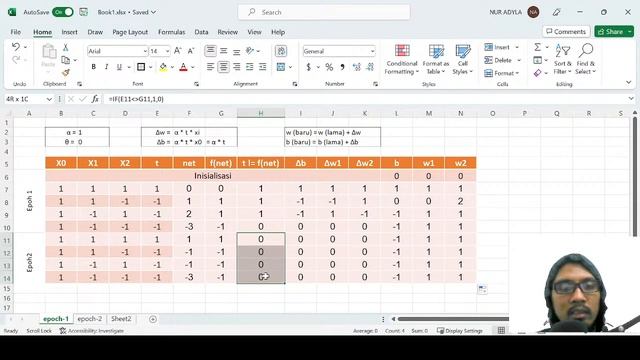Select the Format Painter brush
640x360 pixels.
coord(66,73)
